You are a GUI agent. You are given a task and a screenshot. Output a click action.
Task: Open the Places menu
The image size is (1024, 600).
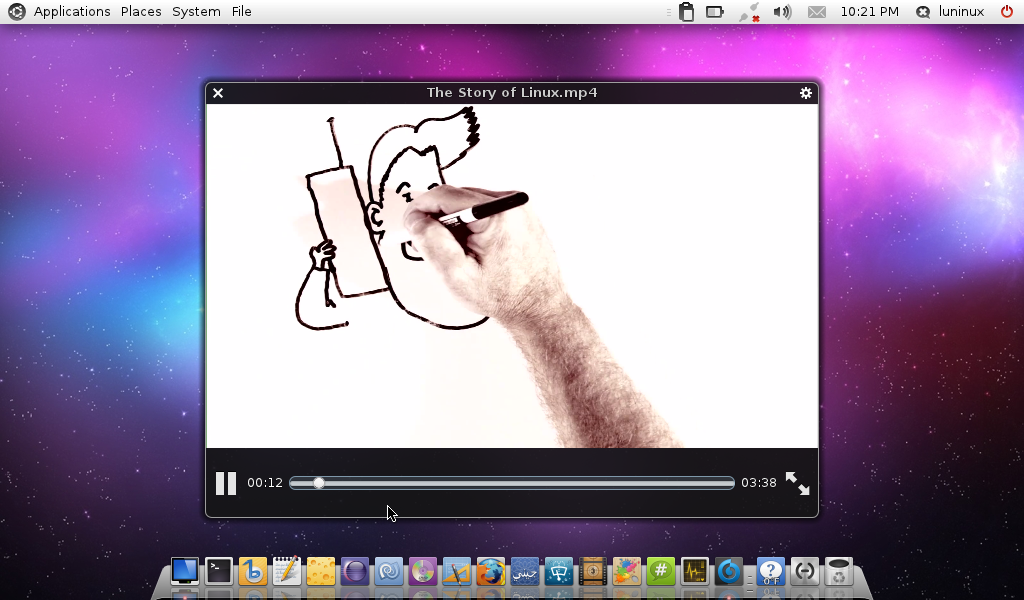pos(141,12)
